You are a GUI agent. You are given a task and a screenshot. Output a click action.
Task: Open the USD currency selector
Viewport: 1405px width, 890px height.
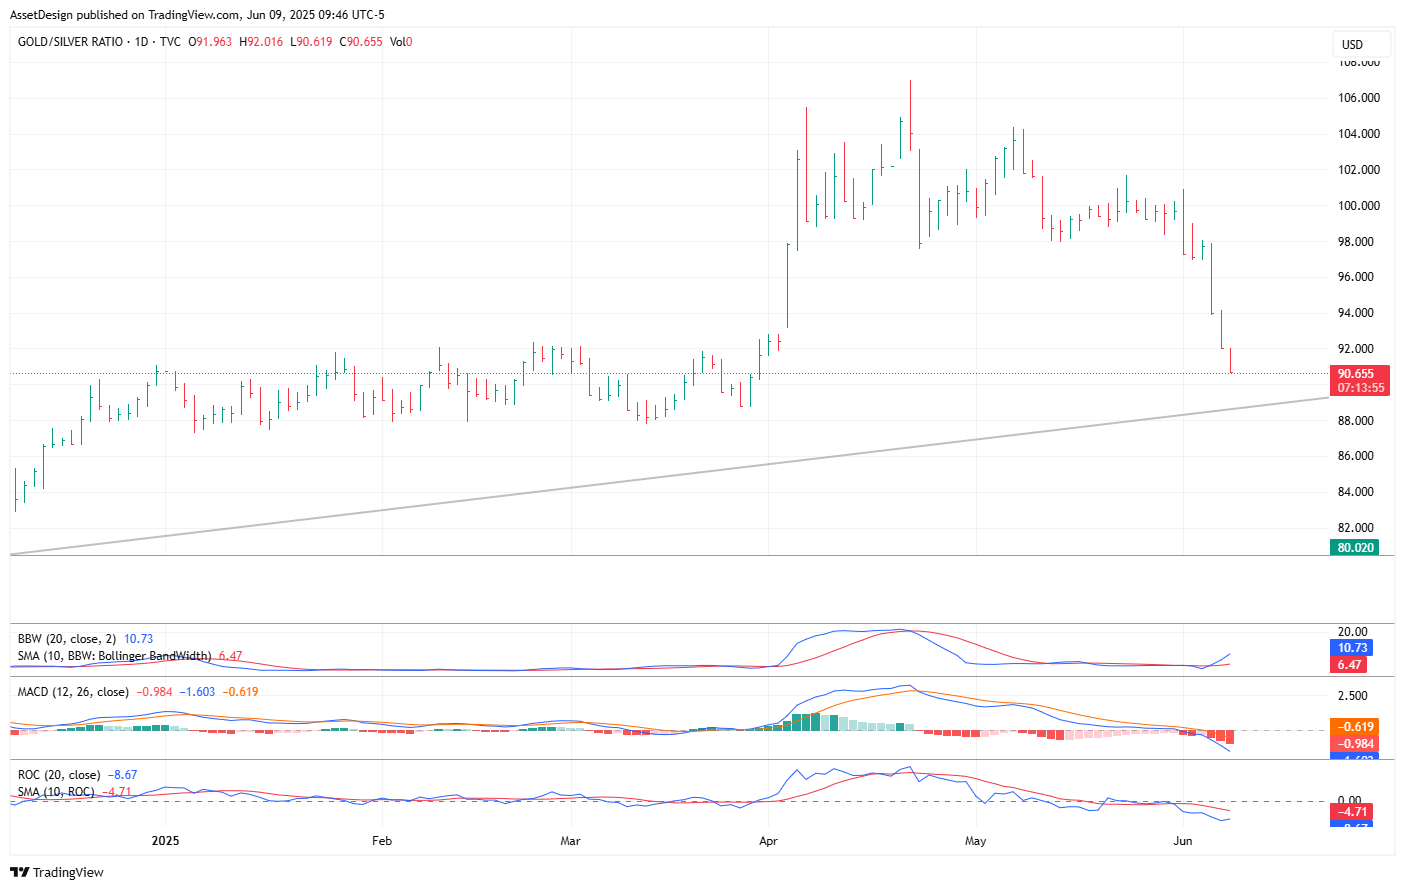(1361, 44)
